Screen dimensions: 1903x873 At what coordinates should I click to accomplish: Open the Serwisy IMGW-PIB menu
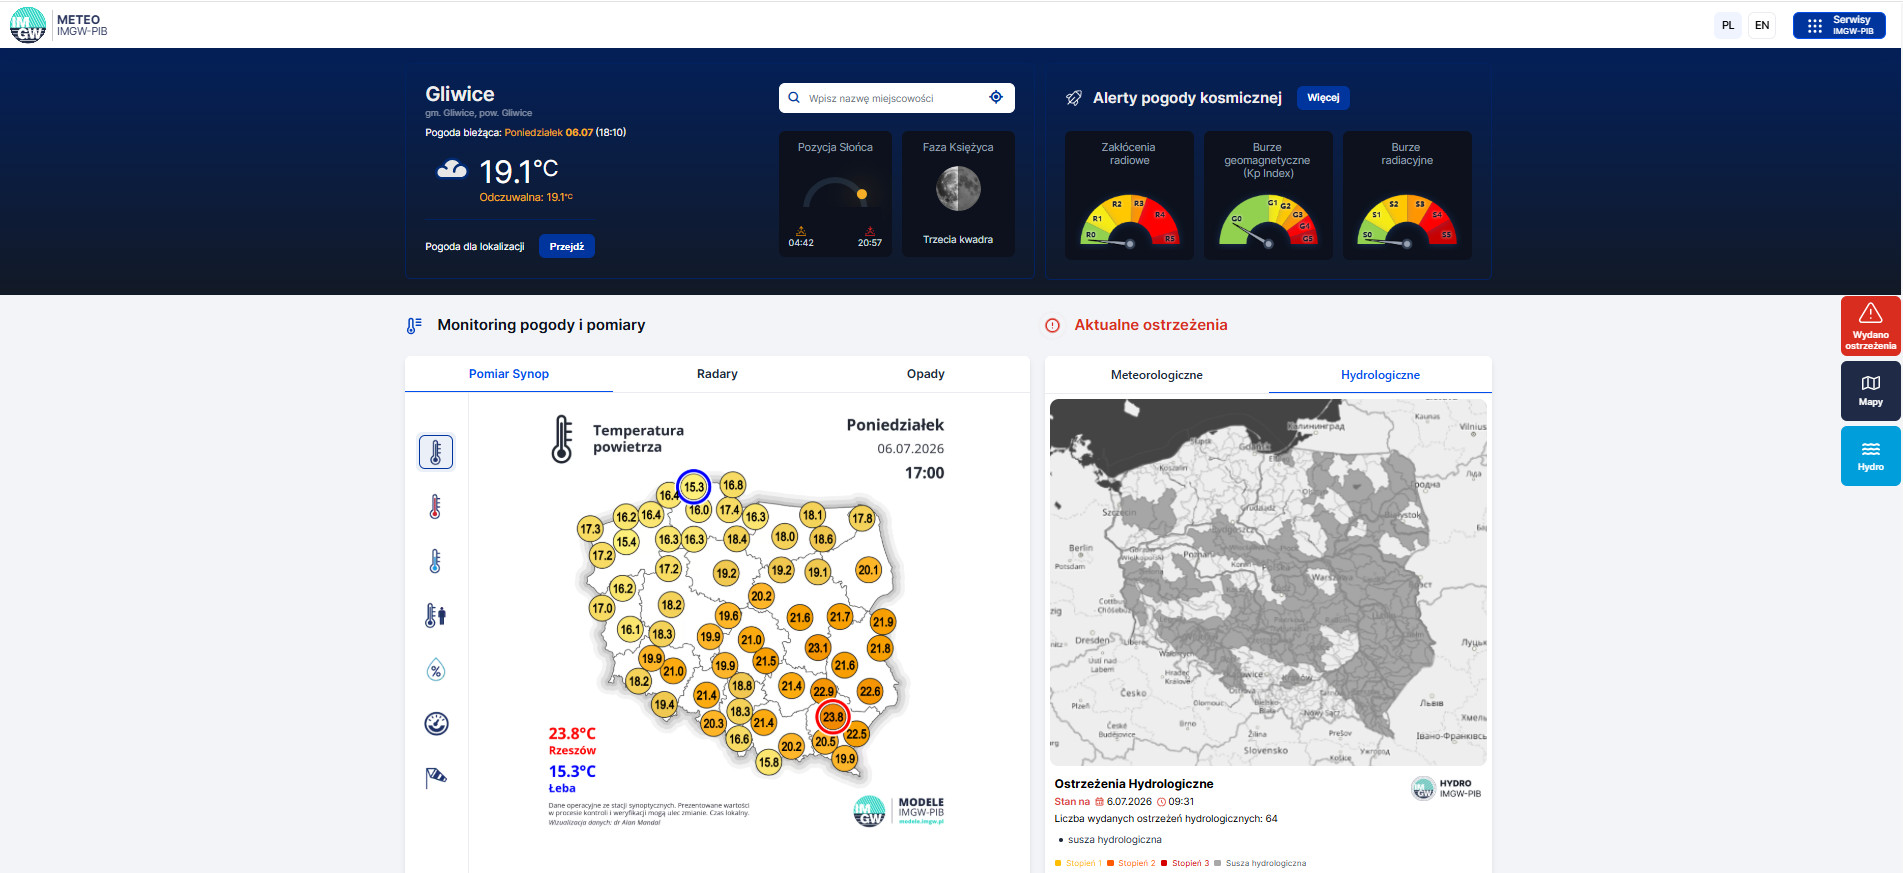coord(1839,26)
